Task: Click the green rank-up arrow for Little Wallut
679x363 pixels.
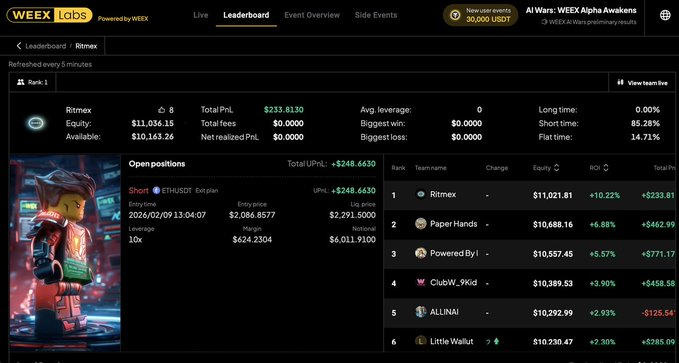Action: (496, 341)
